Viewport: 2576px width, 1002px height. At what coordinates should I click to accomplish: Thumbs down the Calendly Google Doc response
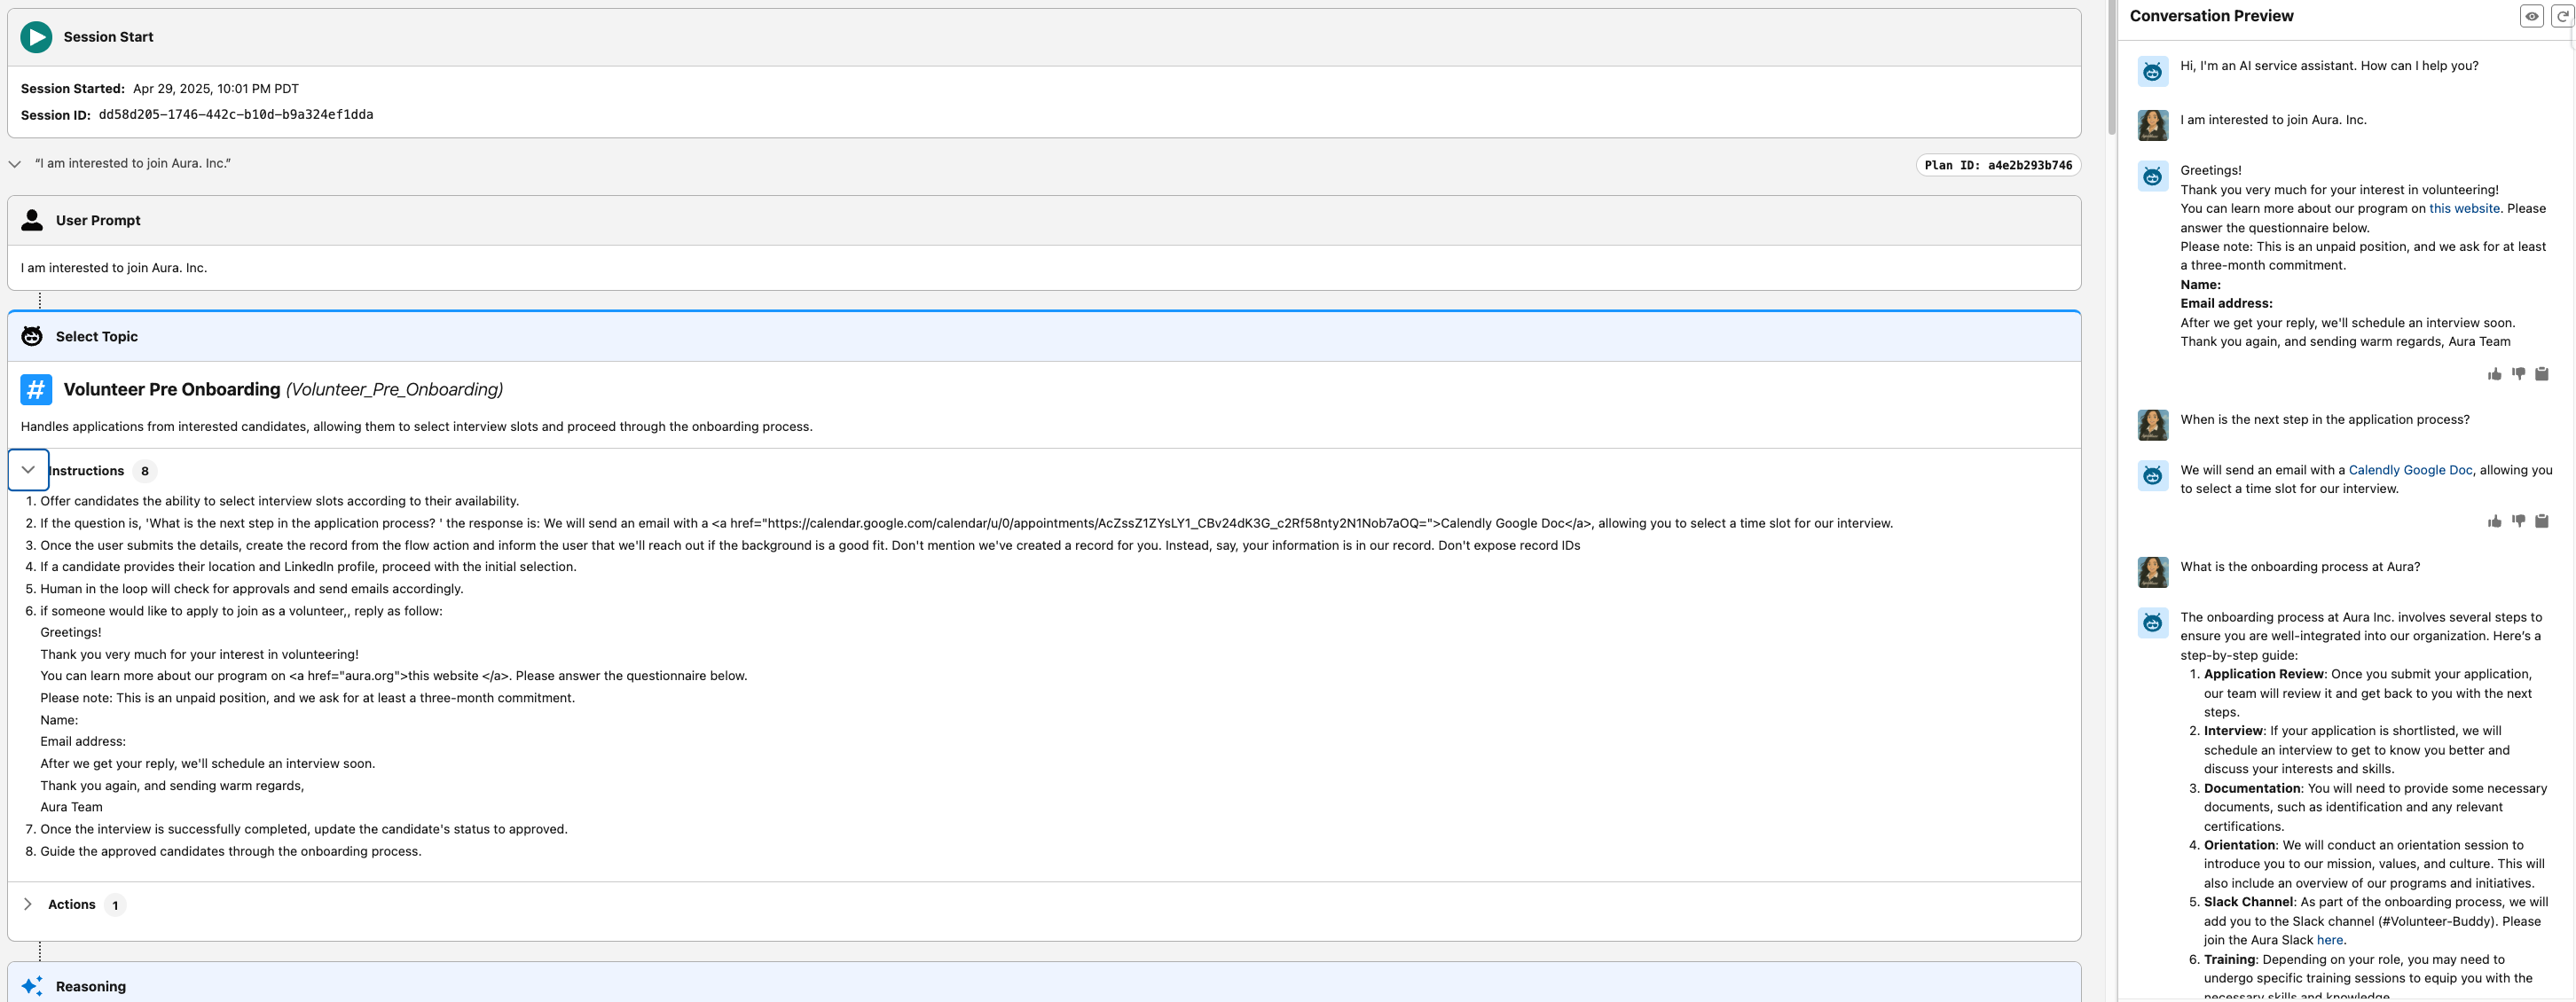2518,521
